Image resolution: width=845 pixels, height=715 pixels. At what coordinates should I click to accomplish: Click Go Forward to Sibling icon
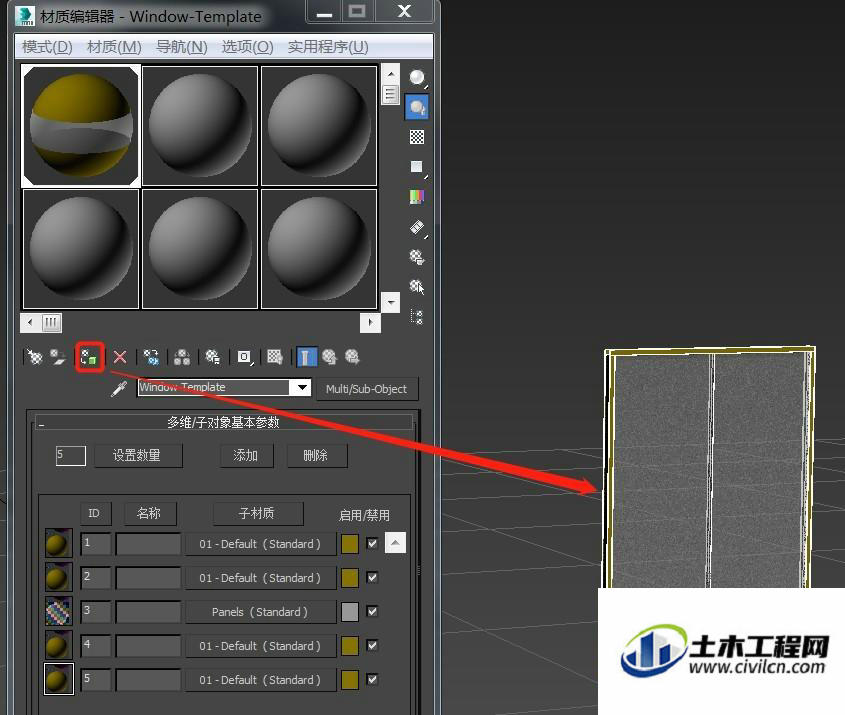[x=352, y=357]
